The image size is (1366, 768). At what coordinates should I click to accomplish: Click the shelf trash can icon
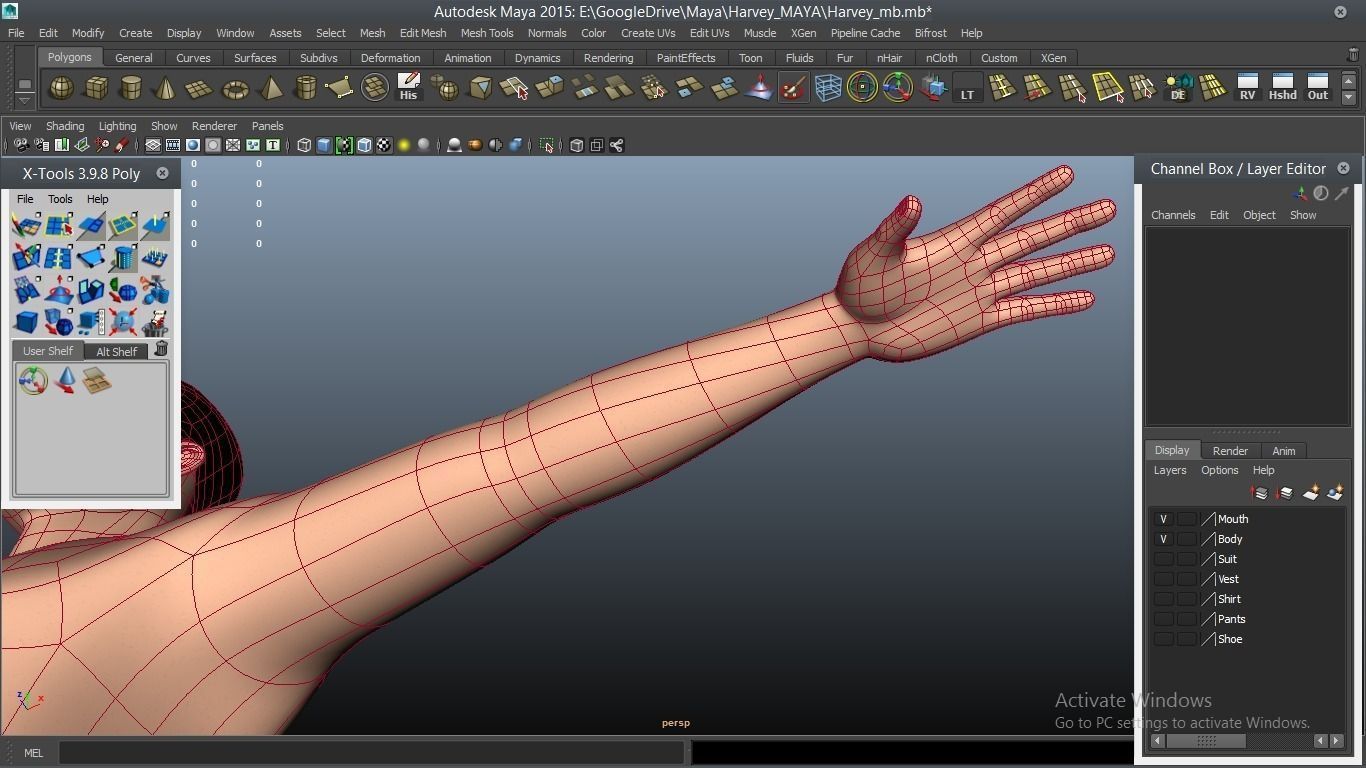pos(1353,57)
